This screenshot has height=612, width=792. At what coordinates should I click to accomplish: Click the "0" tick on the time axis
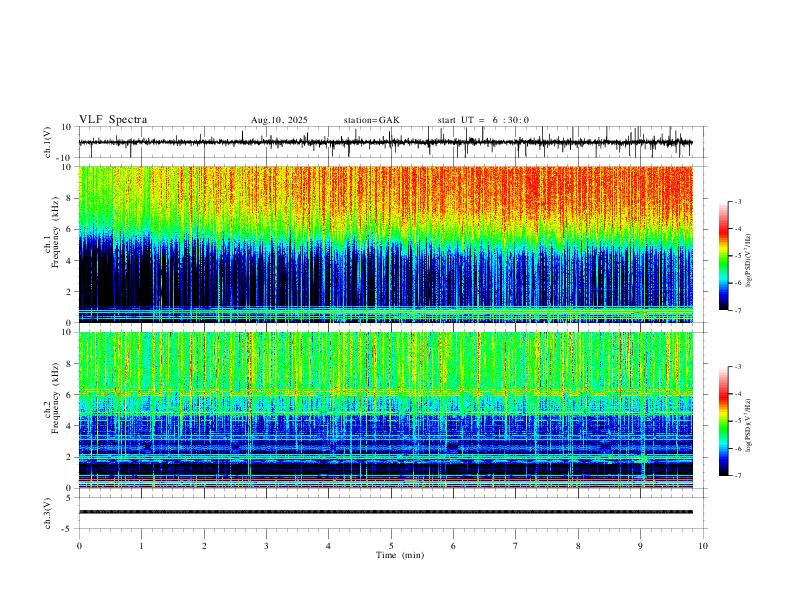(79, 546)
